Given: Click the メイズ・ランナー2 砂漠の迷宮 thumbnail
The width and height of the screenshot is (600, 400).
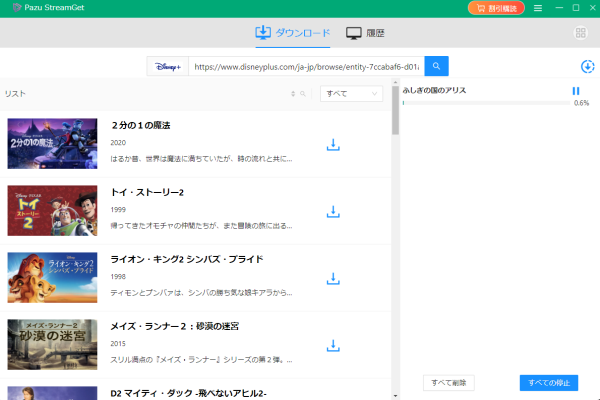Looking at the screenshot, I should (52, 344).
